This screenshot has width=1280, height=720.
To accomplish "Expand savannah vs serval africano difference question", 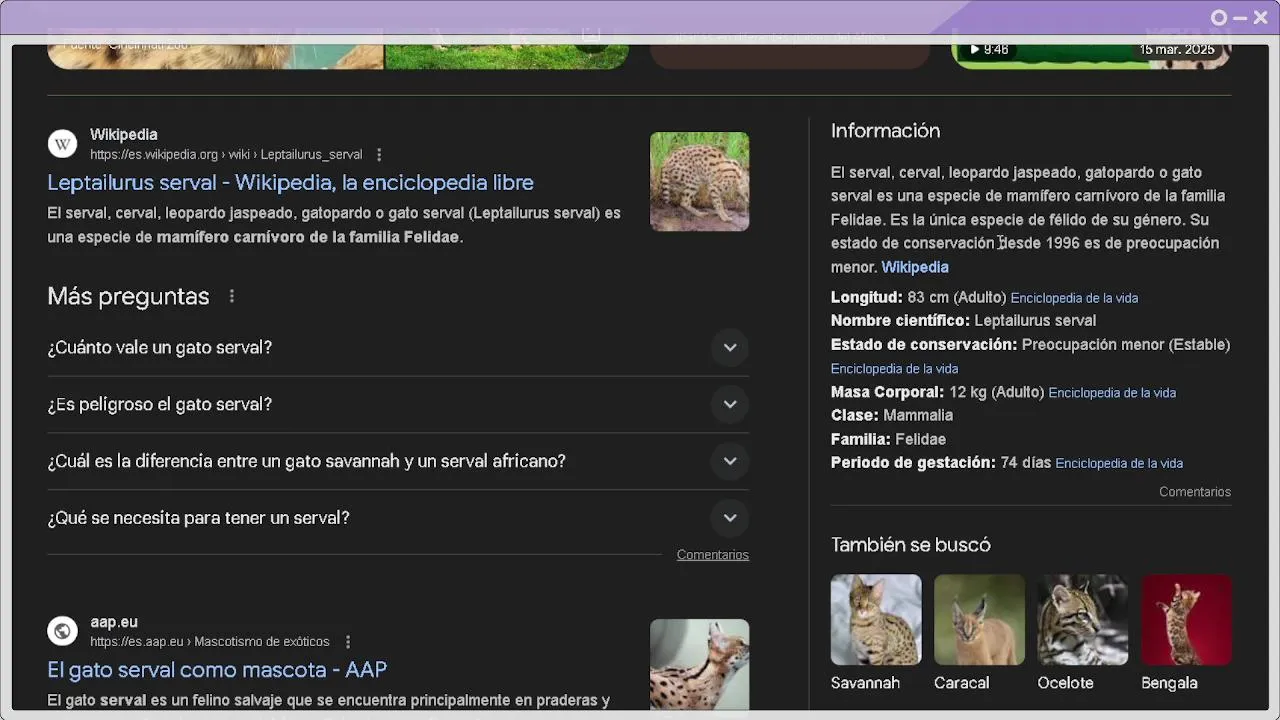I will (x=398, y=461).
